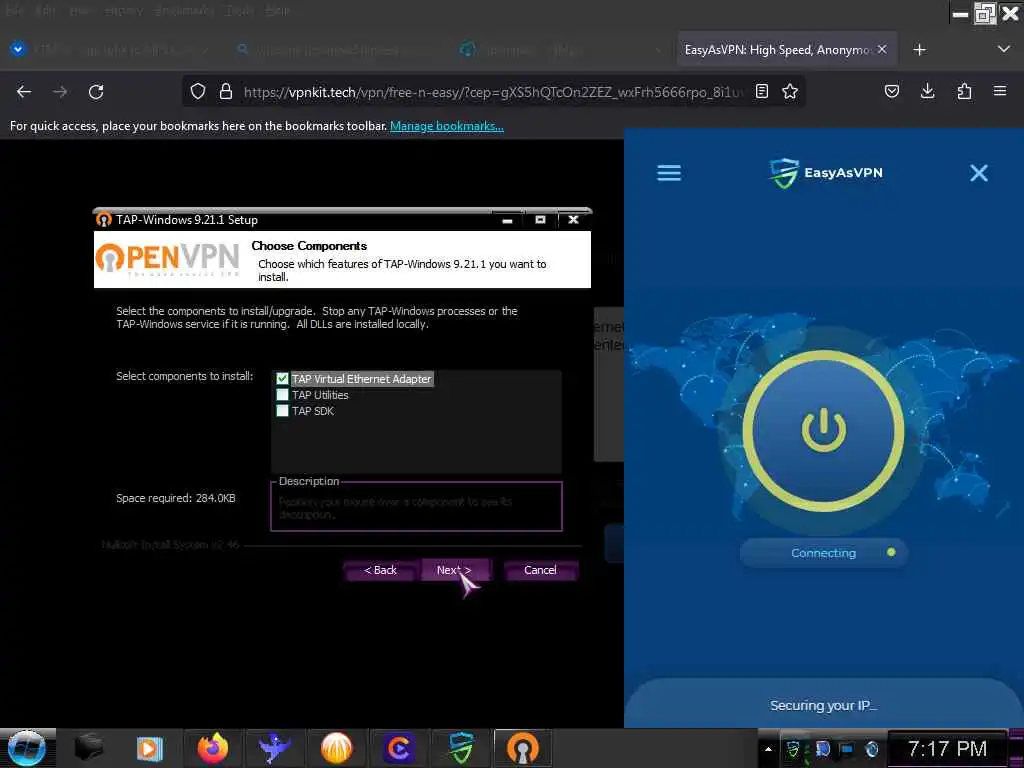Screen dimensions: 1024x768
Task: Click the EasyAsVPN shield logo
Action: coord(784,173)
